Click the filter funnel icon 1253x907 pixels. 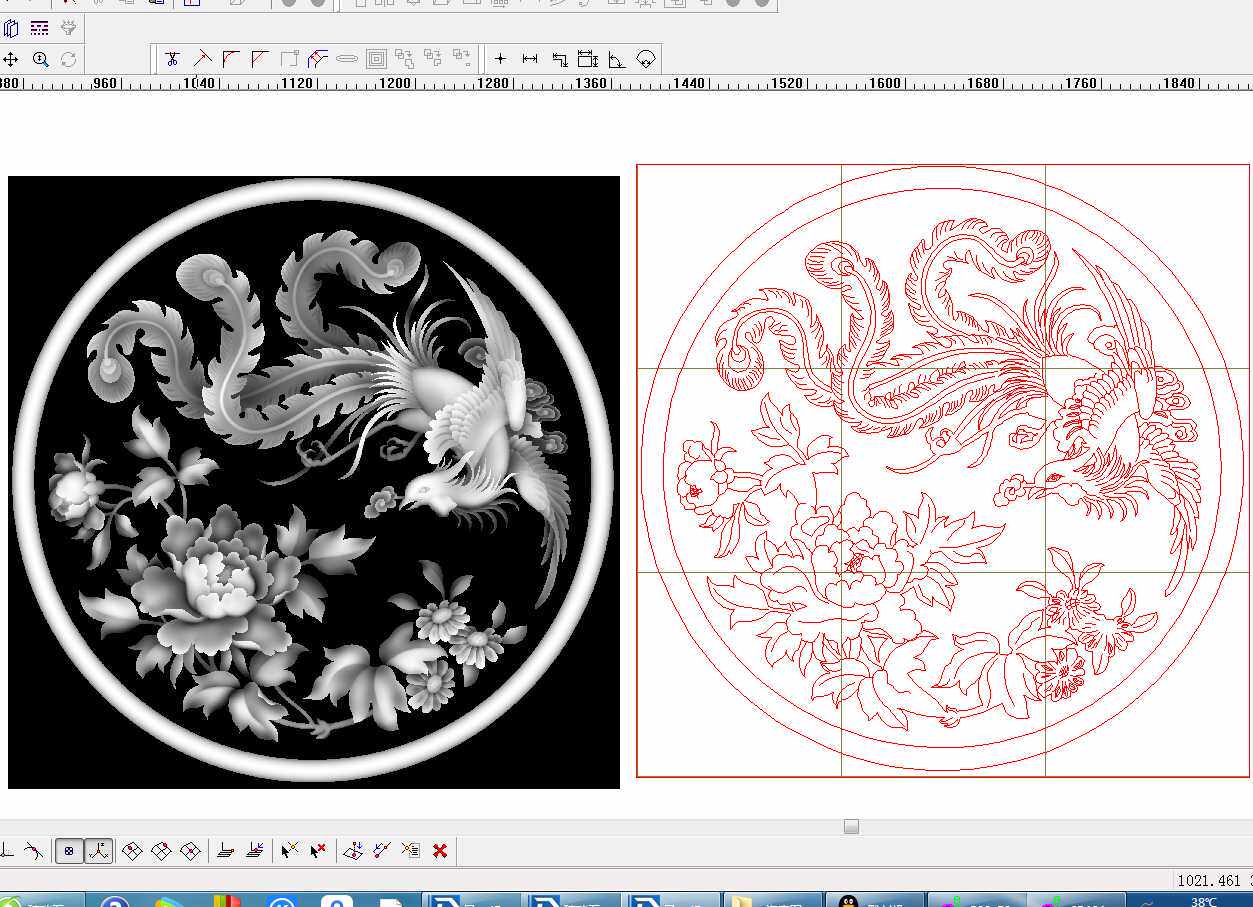coord(69,28)
